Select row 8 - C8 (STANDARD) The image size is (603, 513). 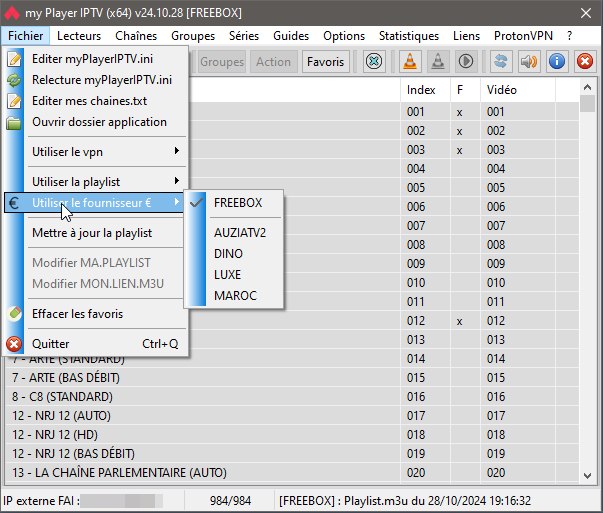292,396
